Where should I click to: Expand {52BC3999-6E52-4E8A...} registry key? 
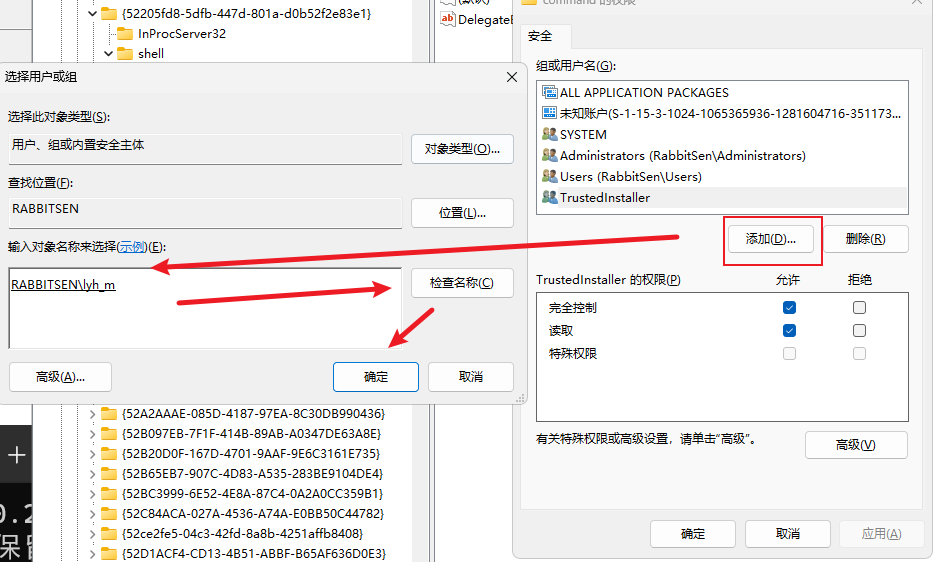(92, 494)
